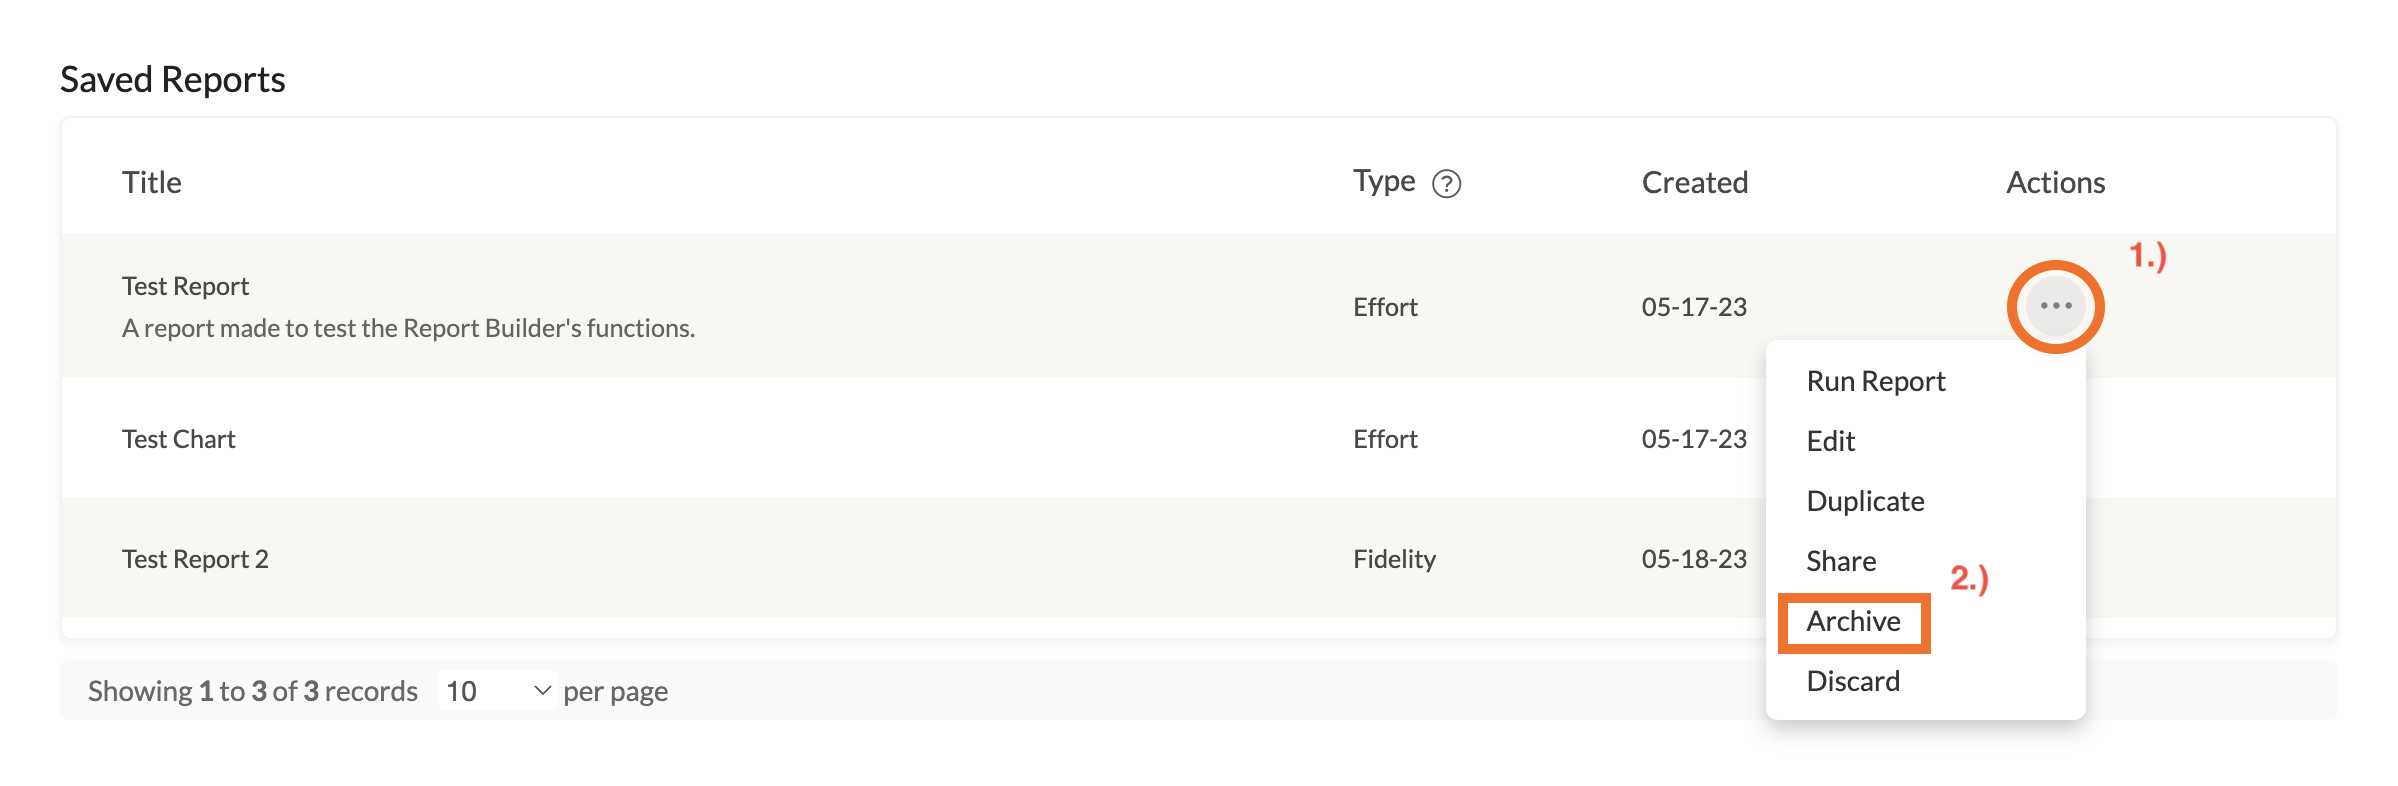Click the Test Report description text
Image resolution: width=2398 pixels, height=786 pixels.
coord(408,329)
